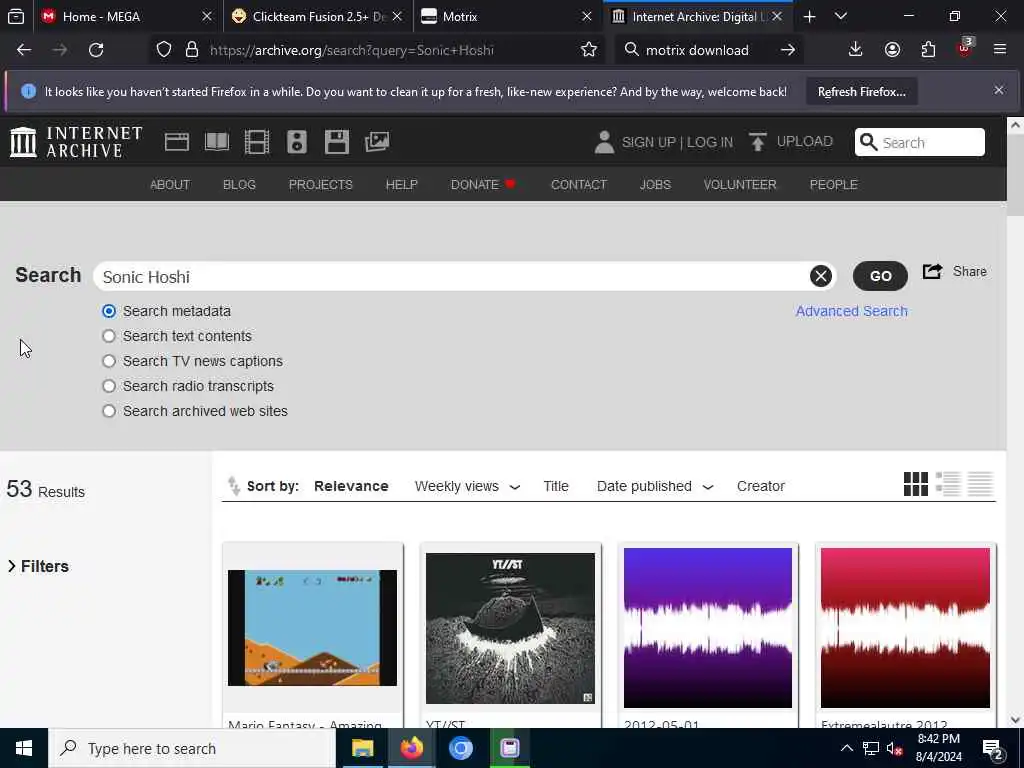
Task: Open the DONATE menu item
Action: point(483,185)
